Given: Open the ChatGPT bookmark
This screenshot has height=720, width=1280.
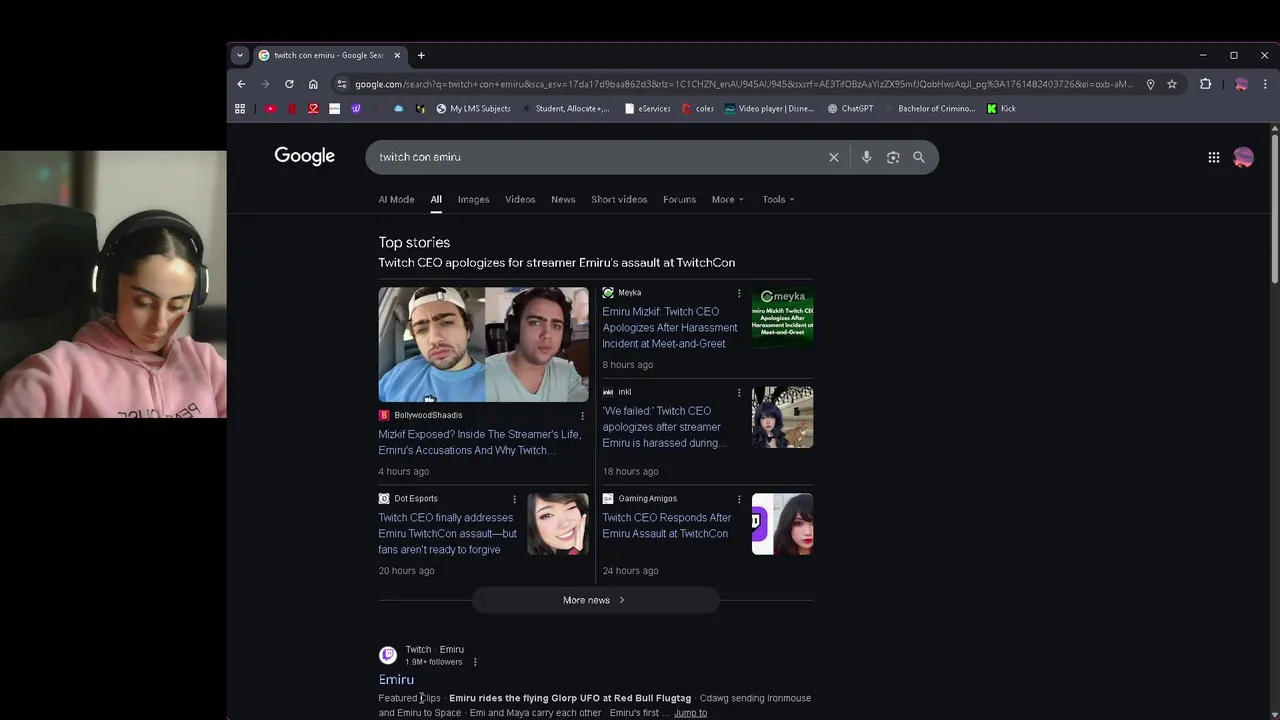Looking at the screenshot, I should tap(850, 108).
